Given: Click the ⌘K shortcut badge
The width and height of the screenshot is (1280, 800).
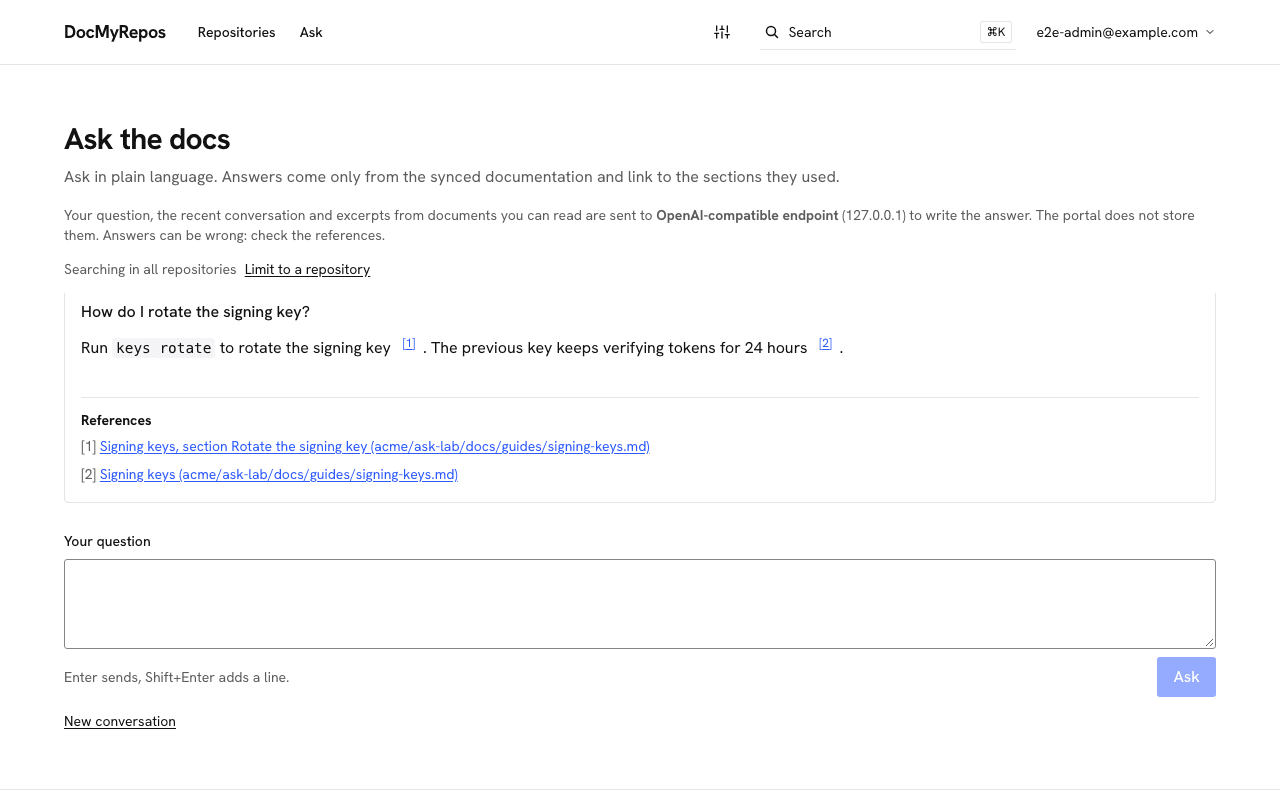Looking at the screenshot, I should pos(996,32).
